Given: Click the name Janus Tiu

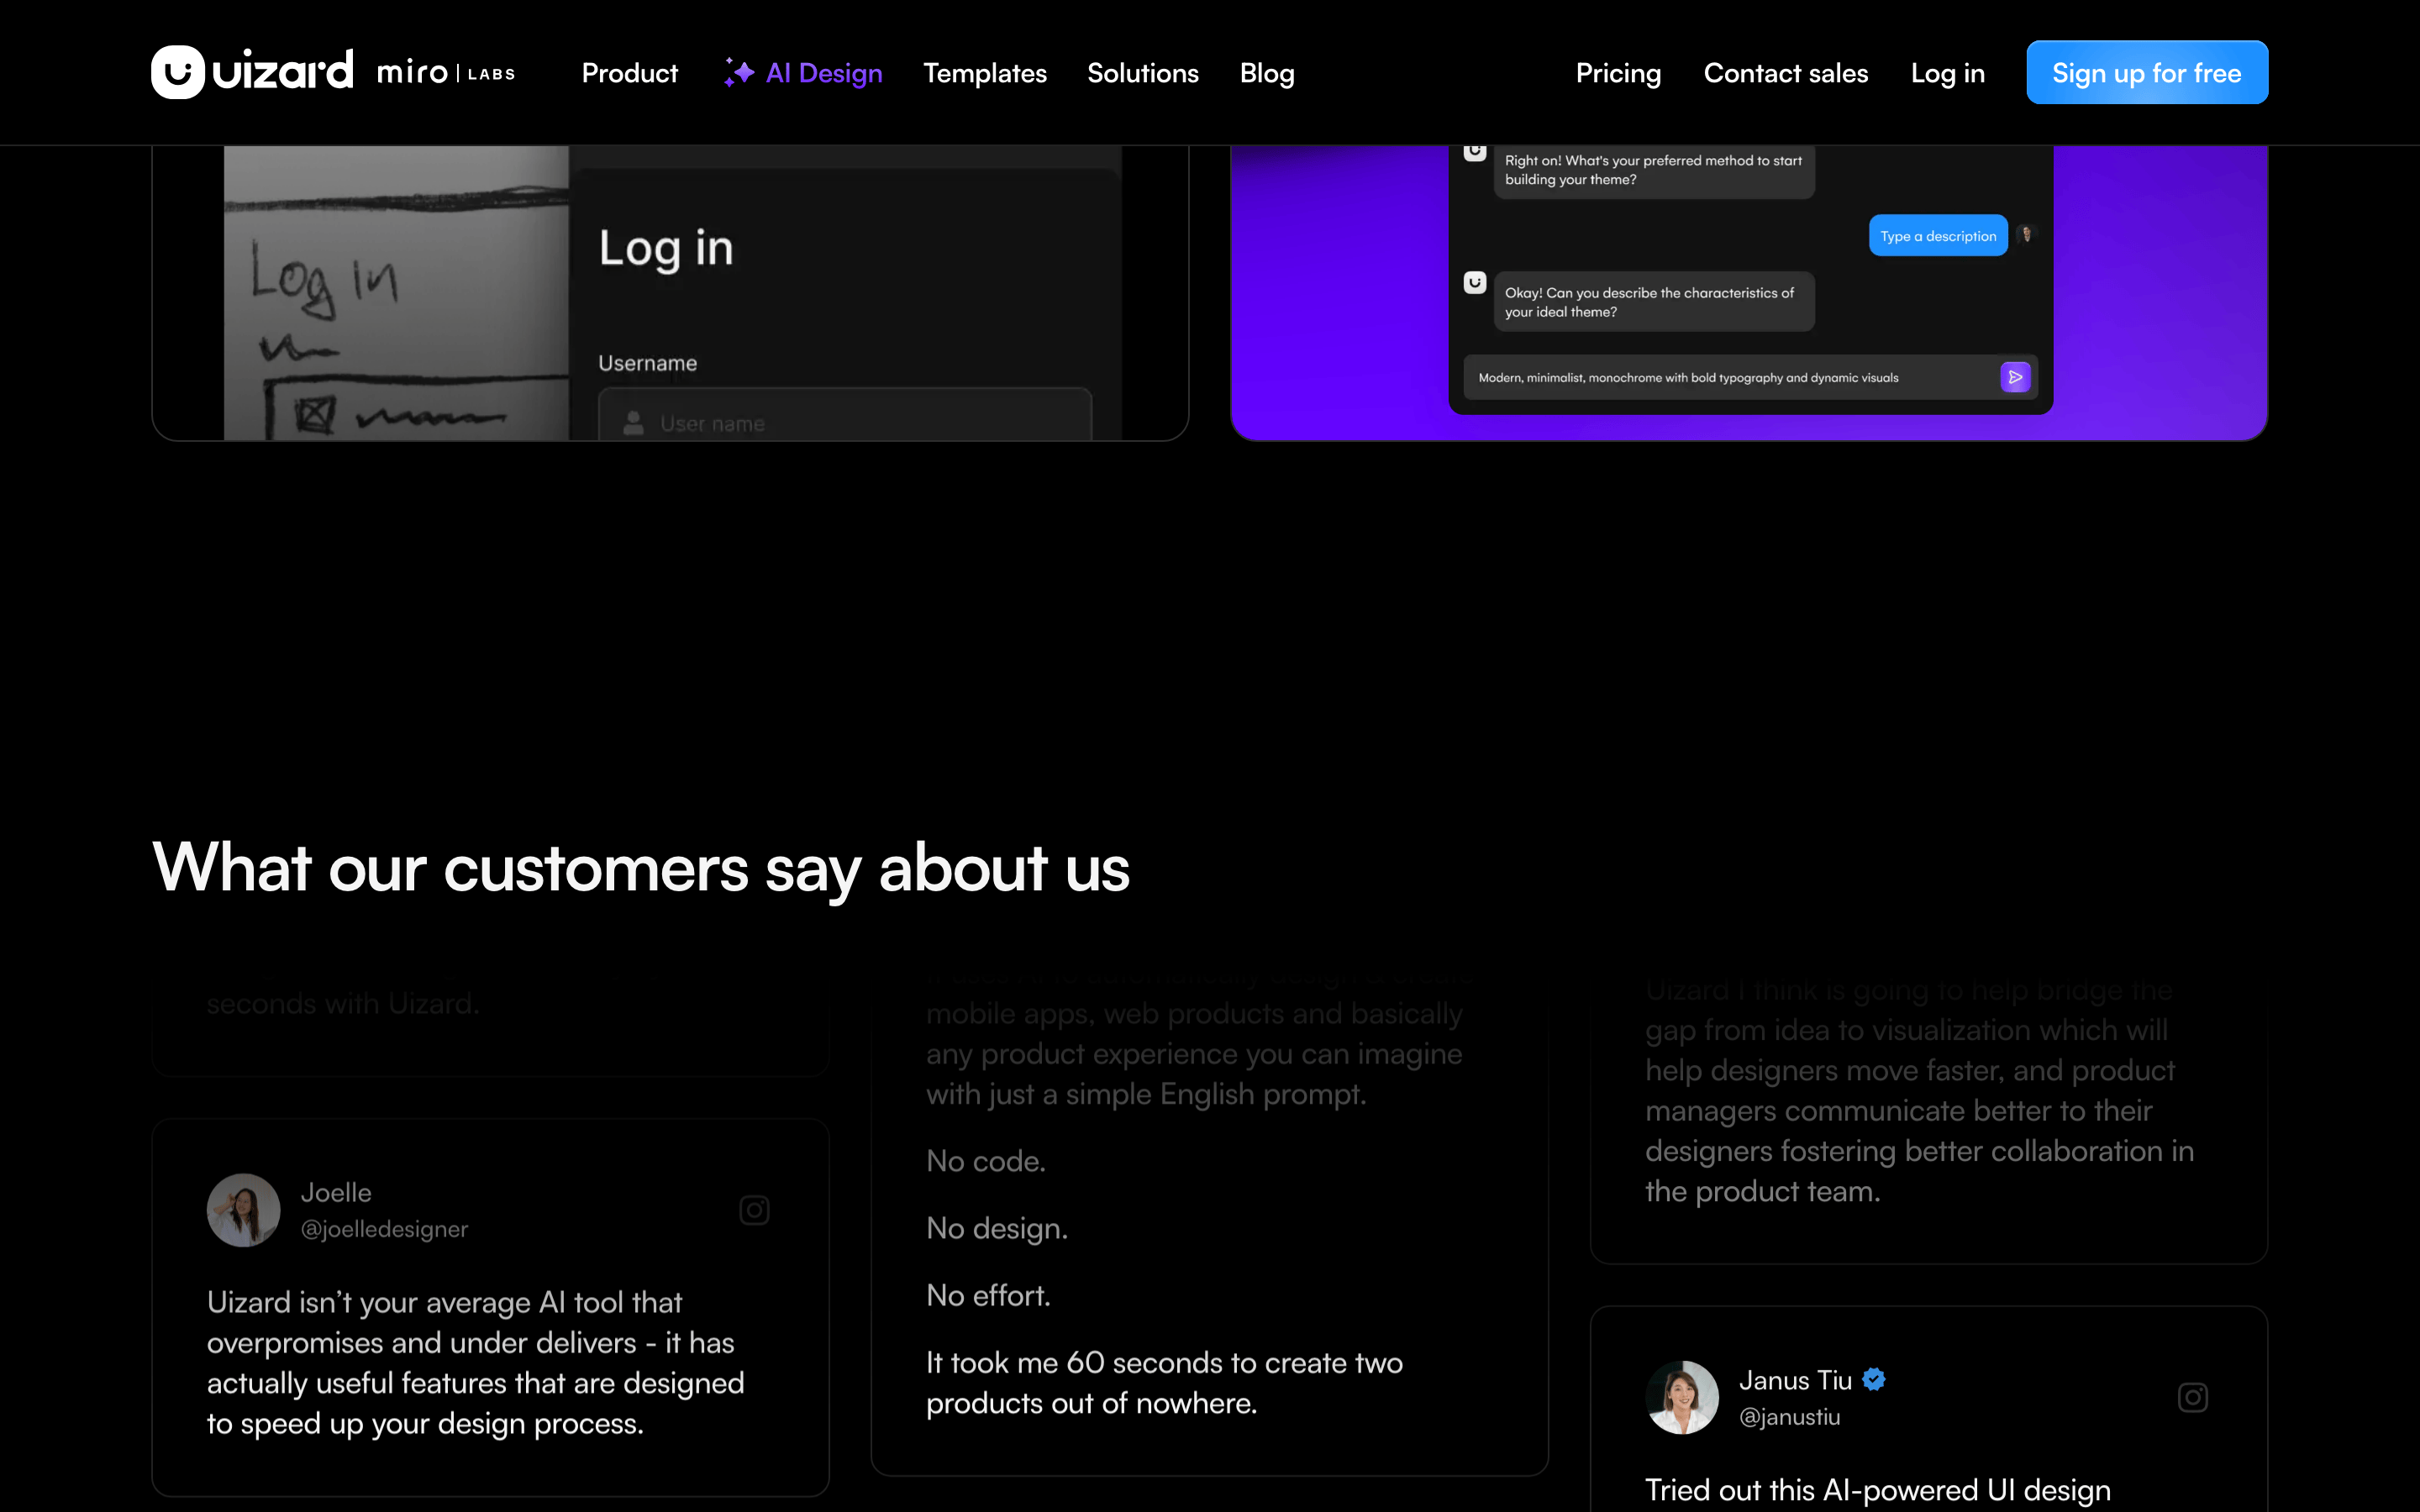Looking at the screenshot, I should point(1795,1380).
